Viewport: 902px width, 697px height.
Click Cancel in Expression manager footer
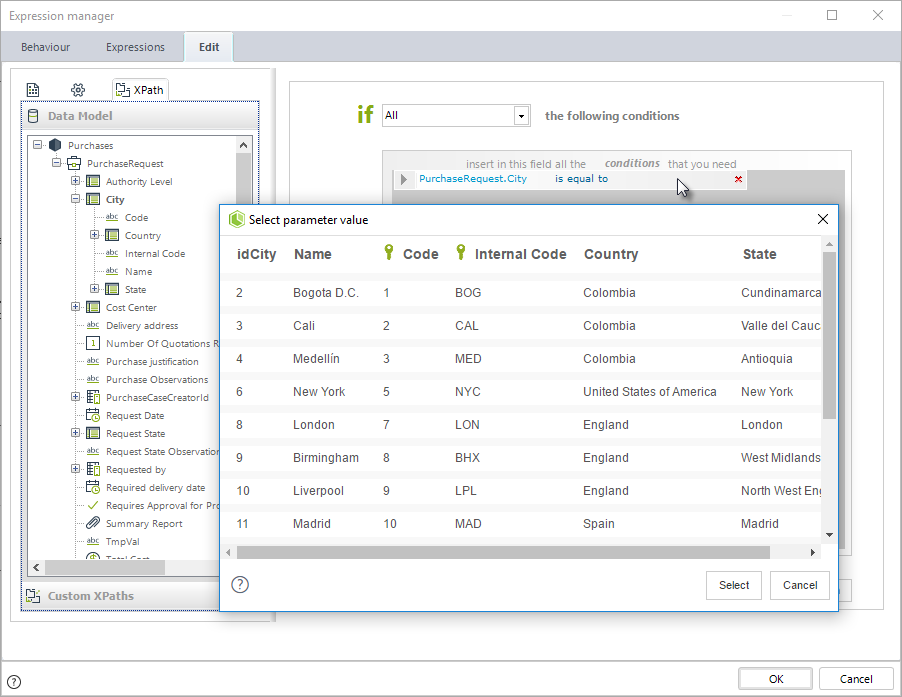[x=855, y=679]
